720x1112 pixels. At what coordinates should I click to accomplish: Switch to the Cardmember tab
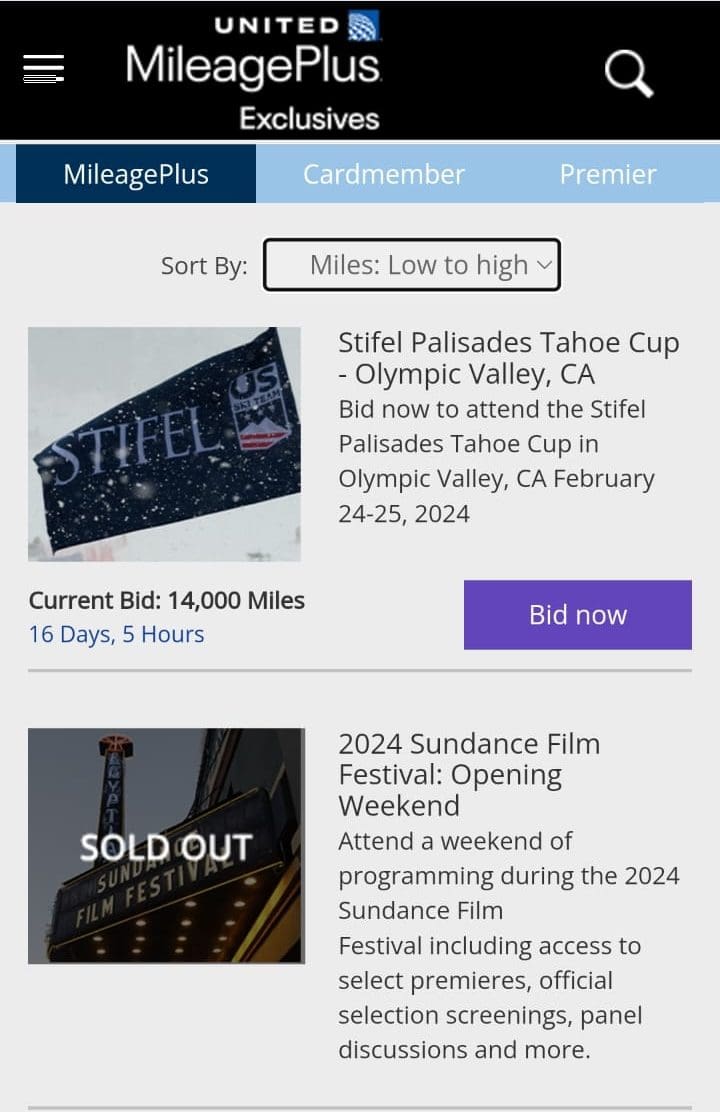(x=384, y=174)
